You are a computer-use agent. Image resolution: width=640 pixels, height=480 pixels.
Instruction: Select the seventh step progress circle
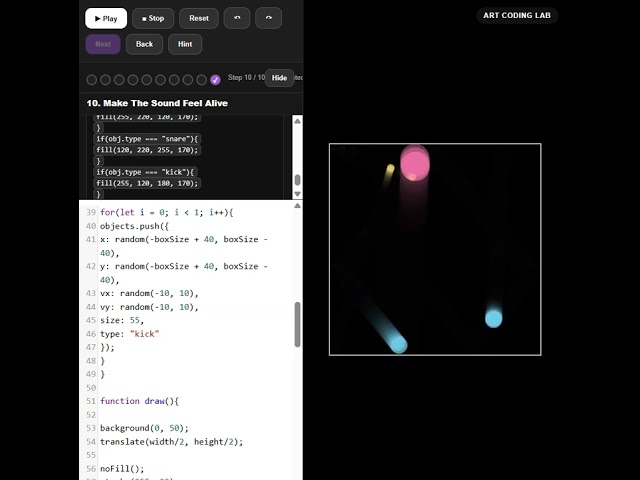coord(174,80)
